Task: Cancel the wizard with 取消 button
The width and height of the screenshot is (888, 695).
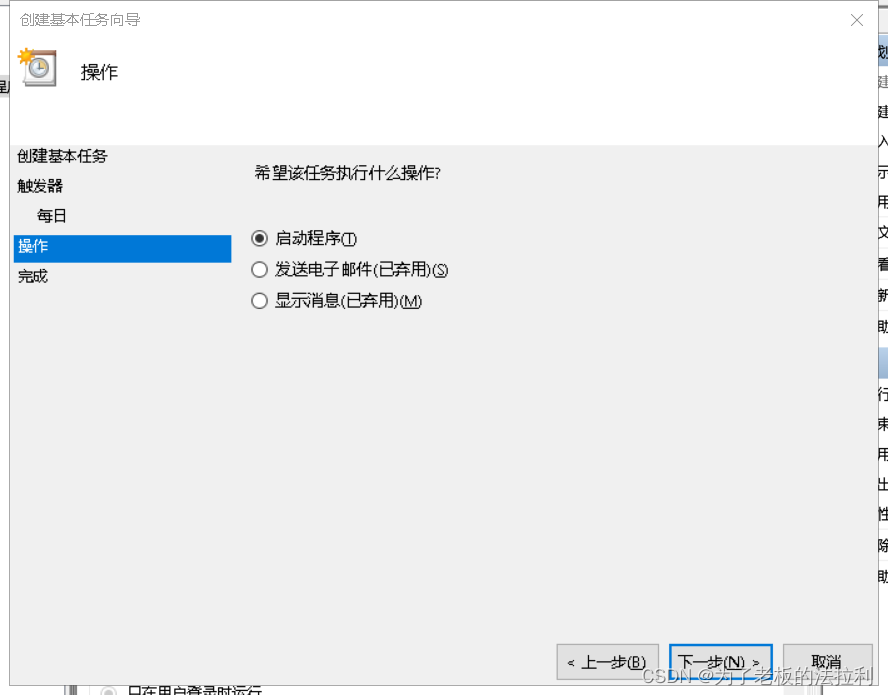Action: coord(827,662)
